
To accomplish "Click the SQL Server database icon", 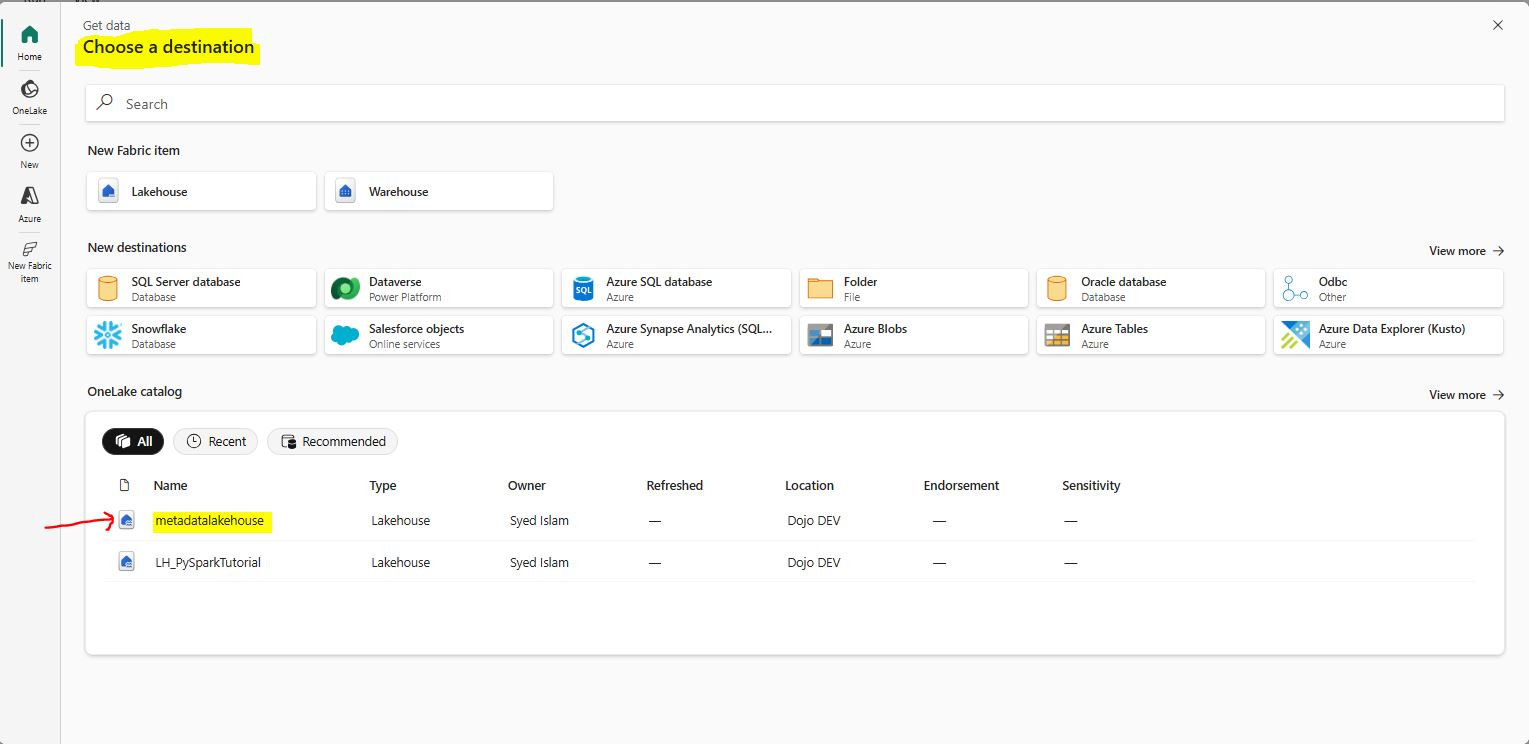I will pyautogui.click(x=108, y=289).
